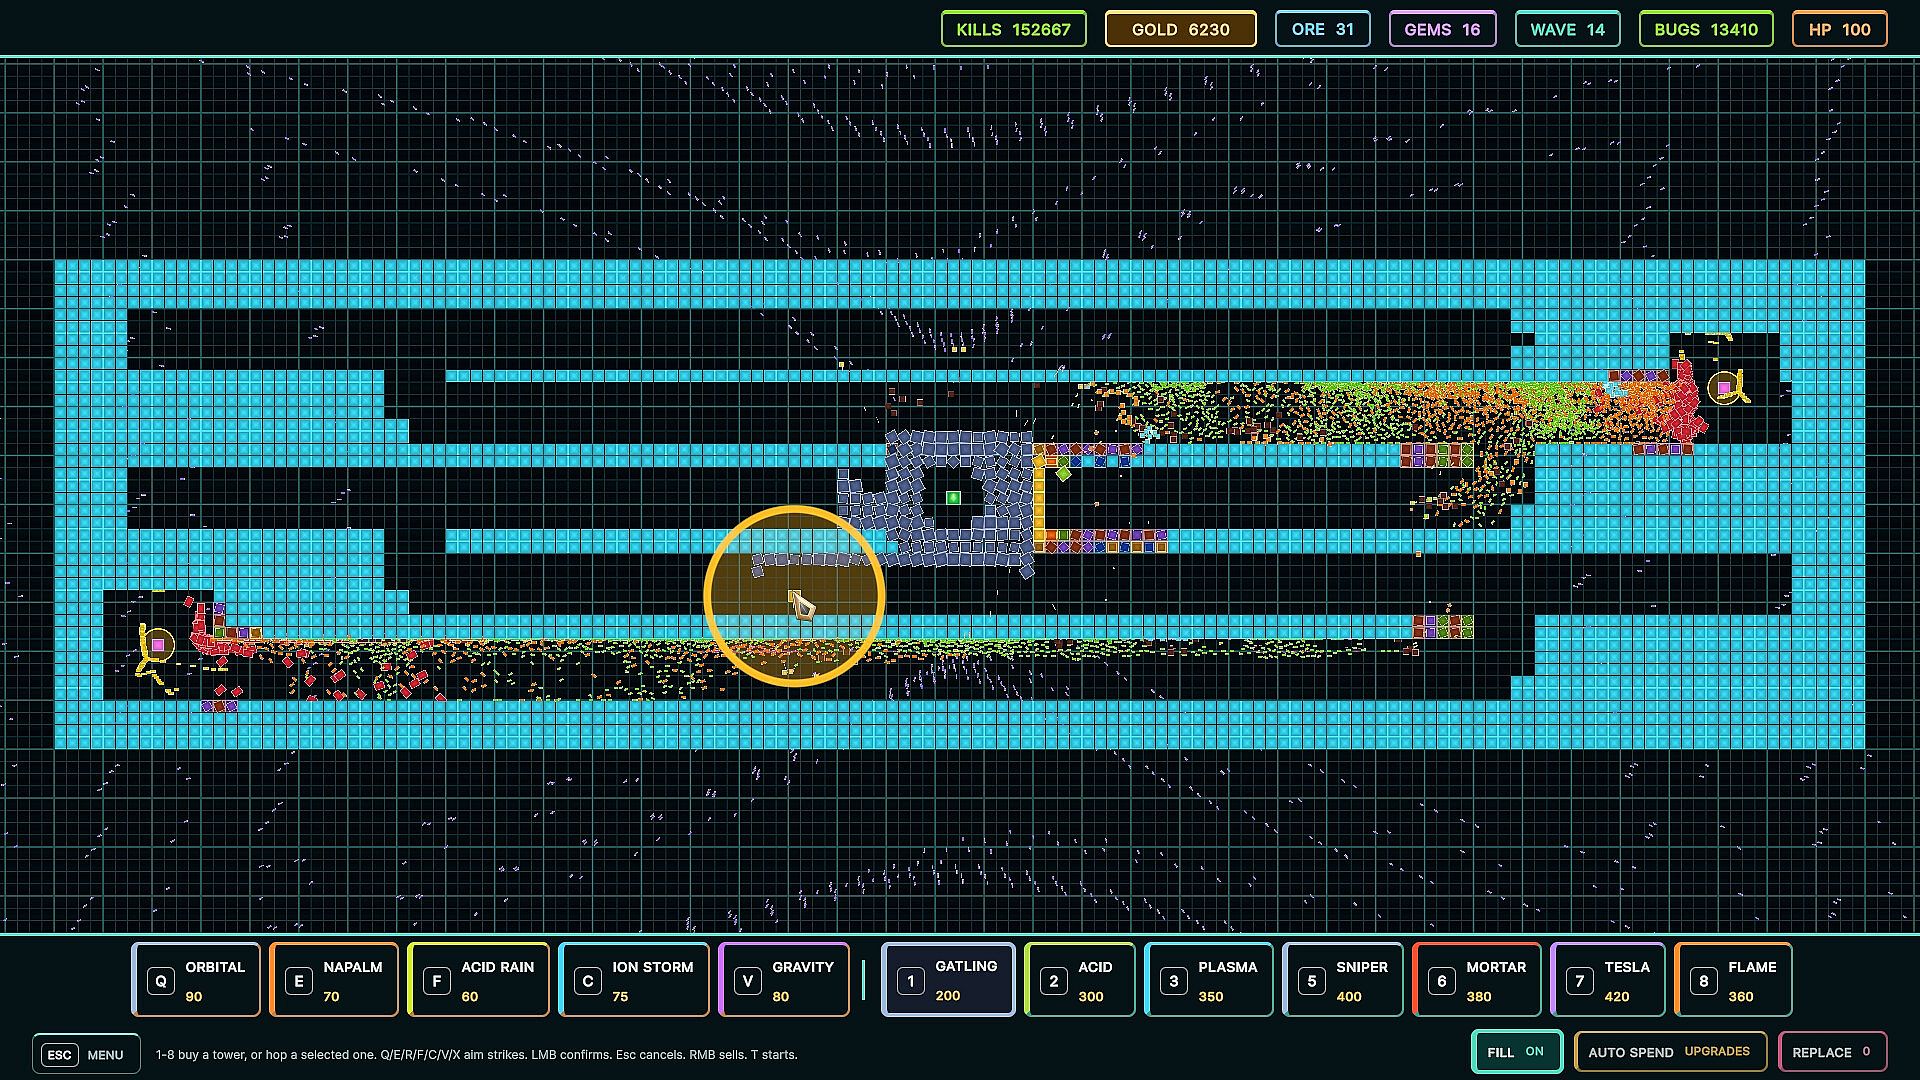1920x1080 pixels.
Task: Choose the Acid Rain strike
Action: pos(478,980)
